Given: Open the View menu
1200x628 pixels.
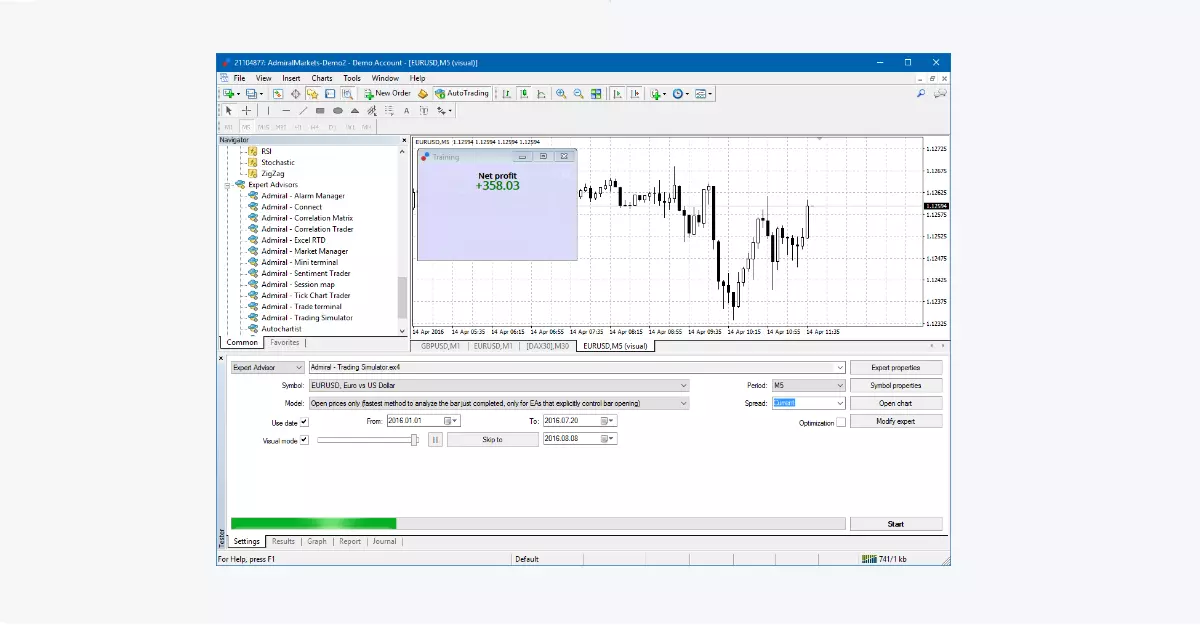Looking at the screenshot, I should pyautogui.click(x=263, y=78).
